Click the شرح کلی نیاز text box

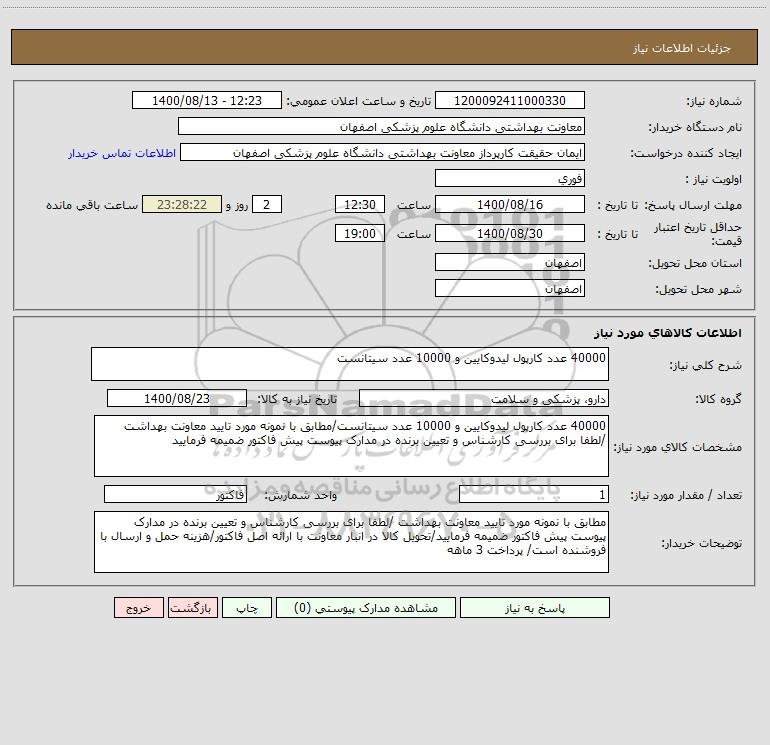[350, 364]
